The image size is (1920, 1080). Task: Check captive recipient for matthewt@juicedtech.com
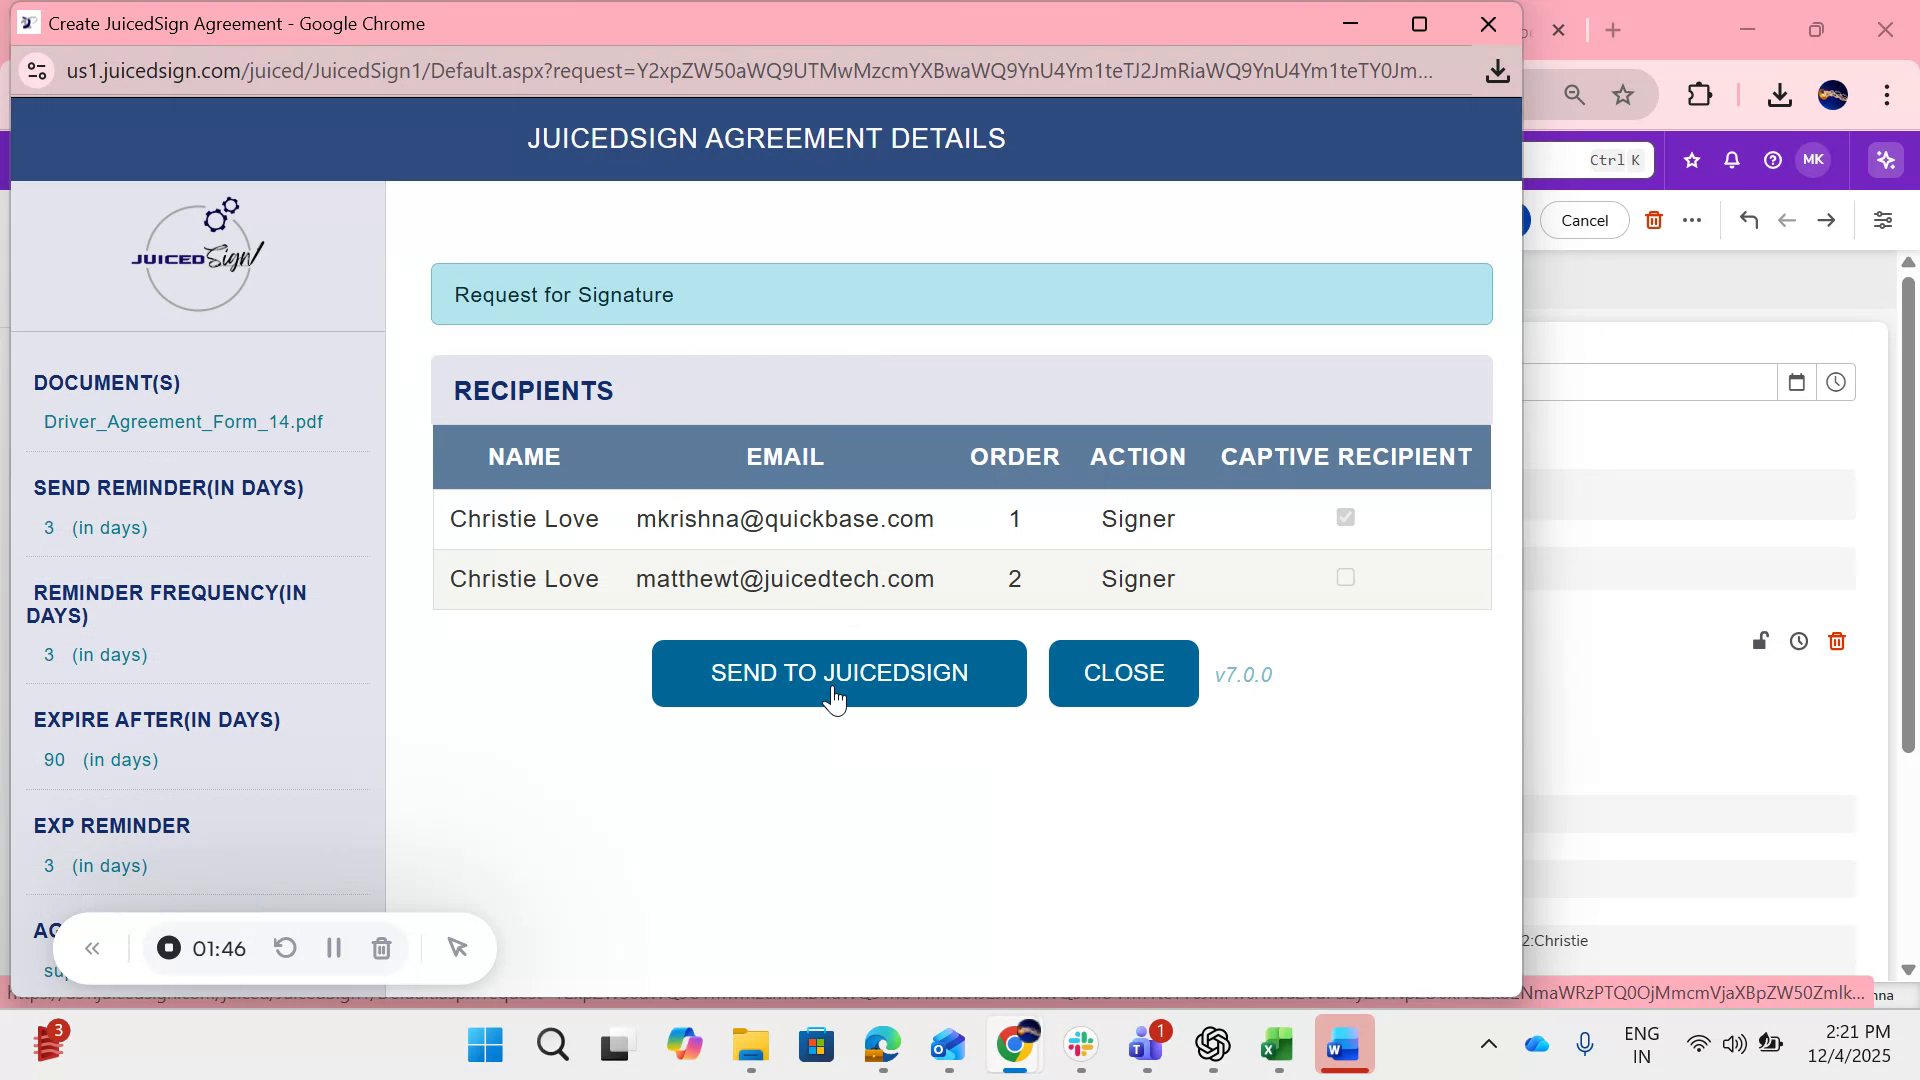click(x=1346, y=577)
